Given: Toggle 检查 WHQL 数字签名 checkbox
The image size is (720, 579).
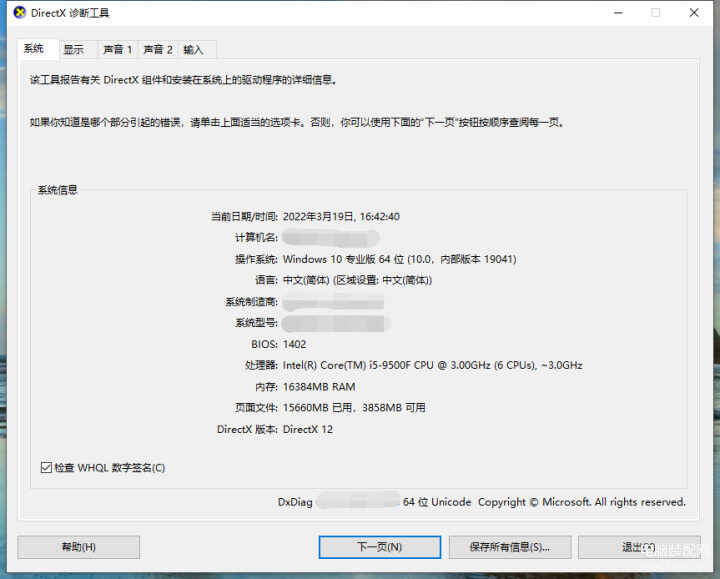Looking at the screenshot, I should [46, 467].
